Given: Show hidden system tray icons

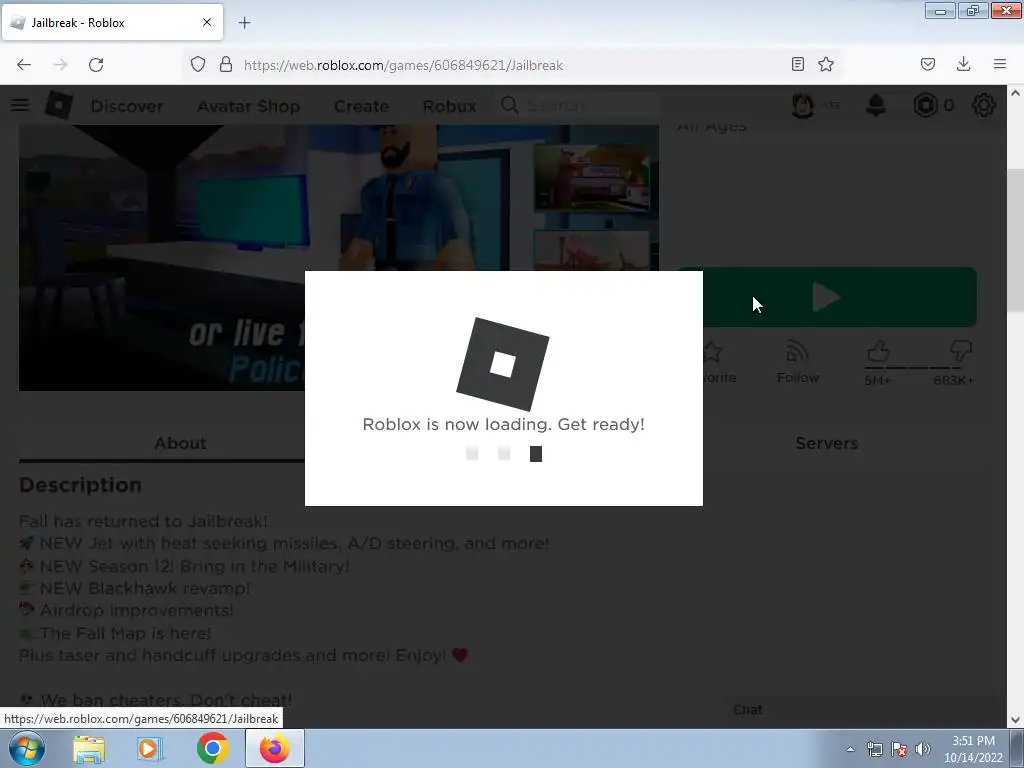Looking at the screenshot, I should tap(850, 749).
